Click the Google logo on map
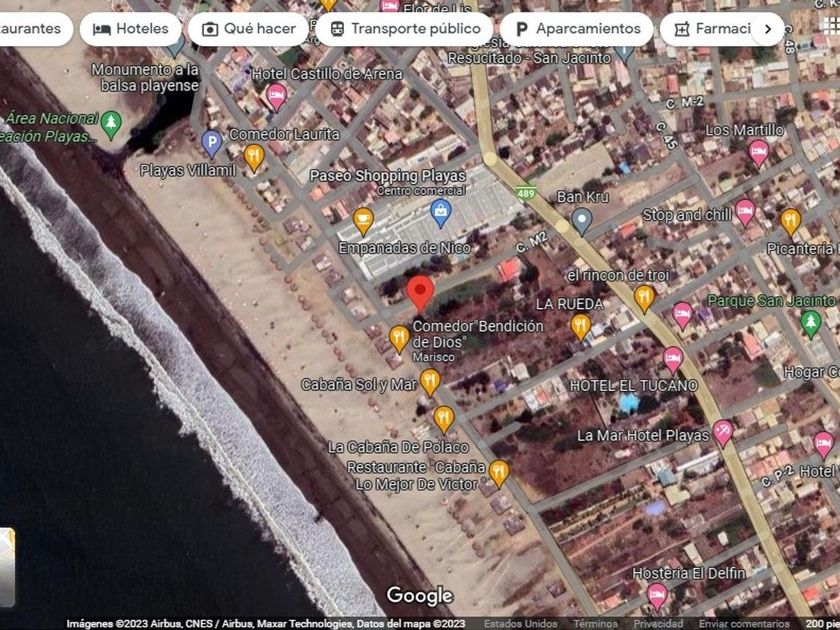This screenshot has height=630, width=840. pyautogui.click(x=419, y=596)
